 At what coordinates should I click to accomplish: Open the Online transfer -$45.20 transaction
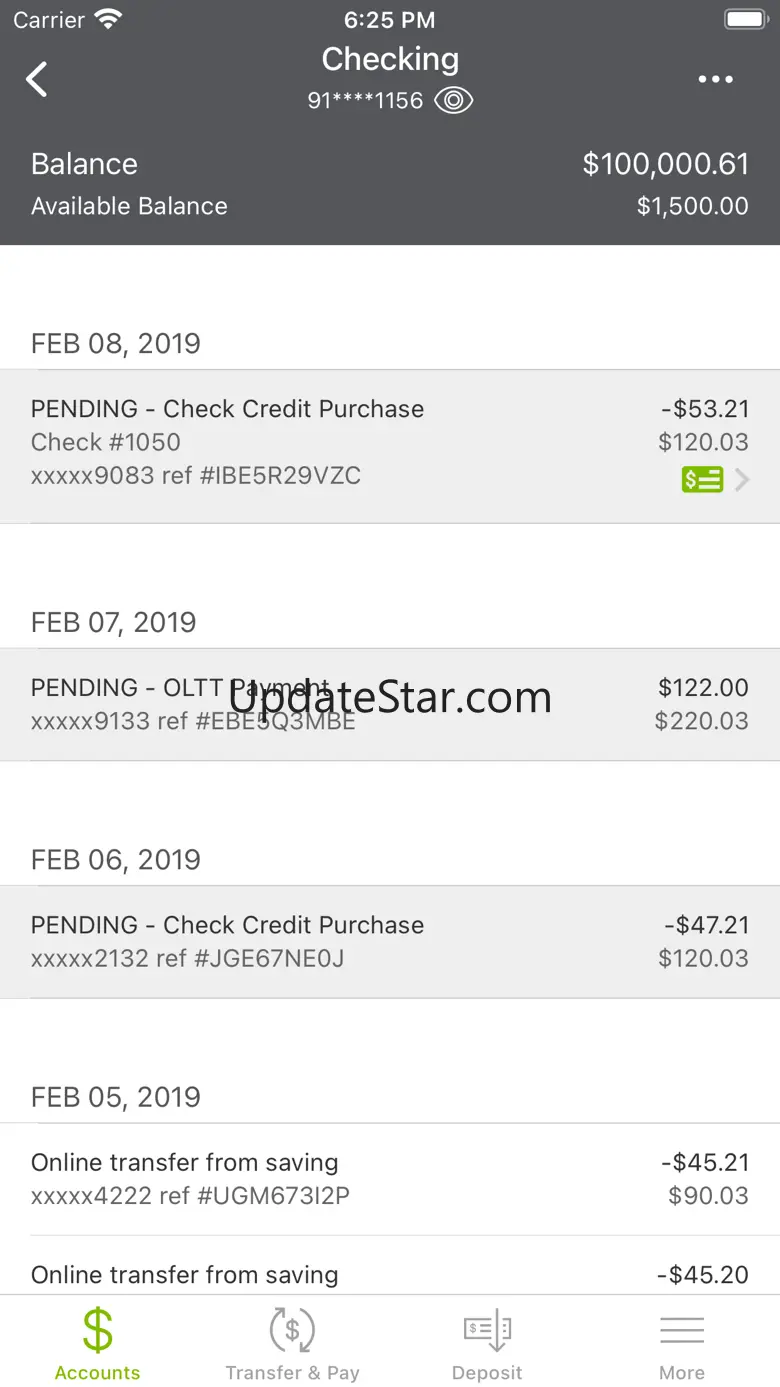point(390,1275)
